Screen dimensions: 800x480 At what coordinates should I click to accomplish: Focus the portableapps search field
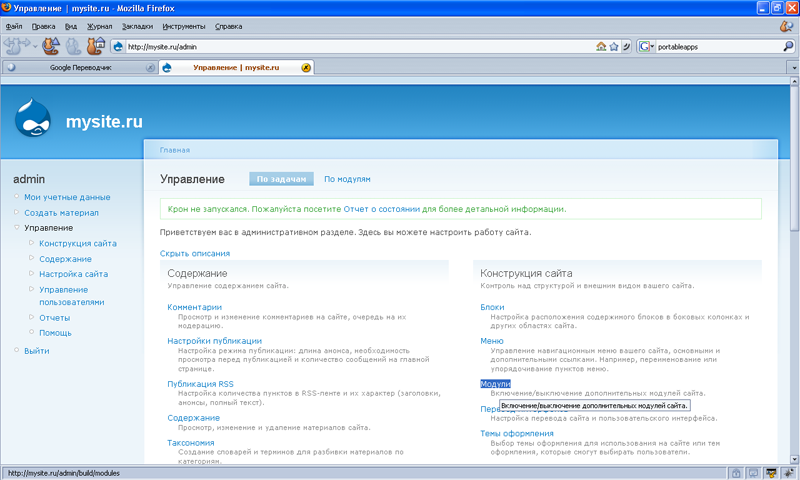tap(718, 46)
